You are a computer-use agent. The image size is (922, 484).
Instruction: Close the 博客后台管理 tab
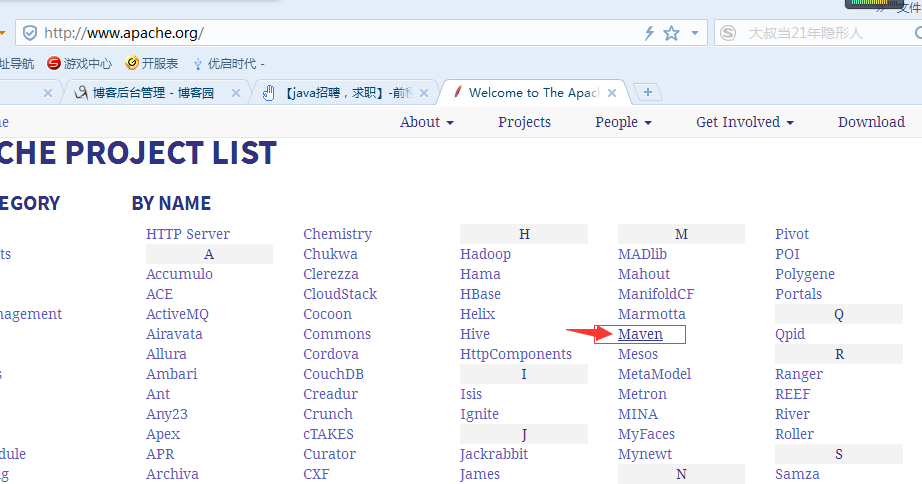pos(236,93)
